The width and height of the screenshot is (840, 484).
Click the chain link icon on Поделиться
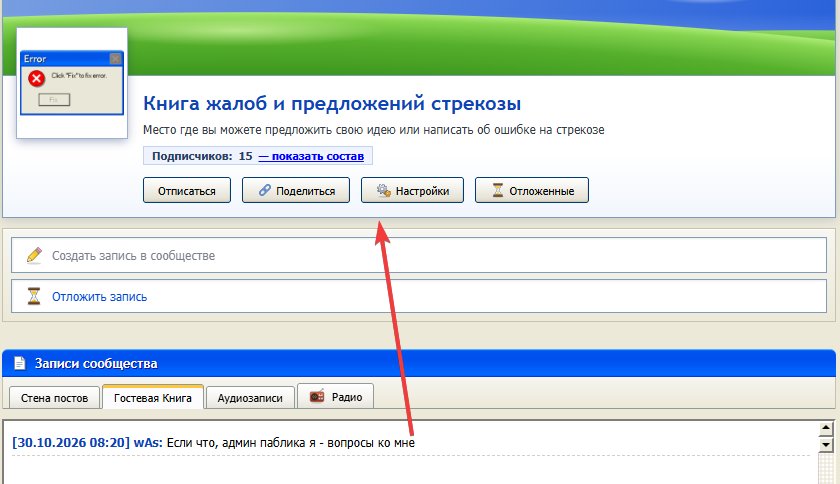(x=265, y=190)
